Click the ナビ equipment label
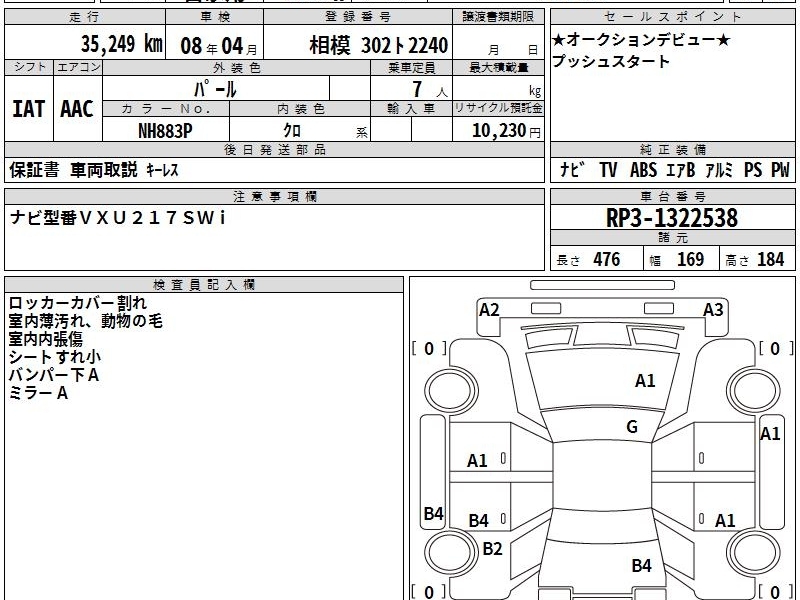800x600 pixels. [x=572, y=169]
